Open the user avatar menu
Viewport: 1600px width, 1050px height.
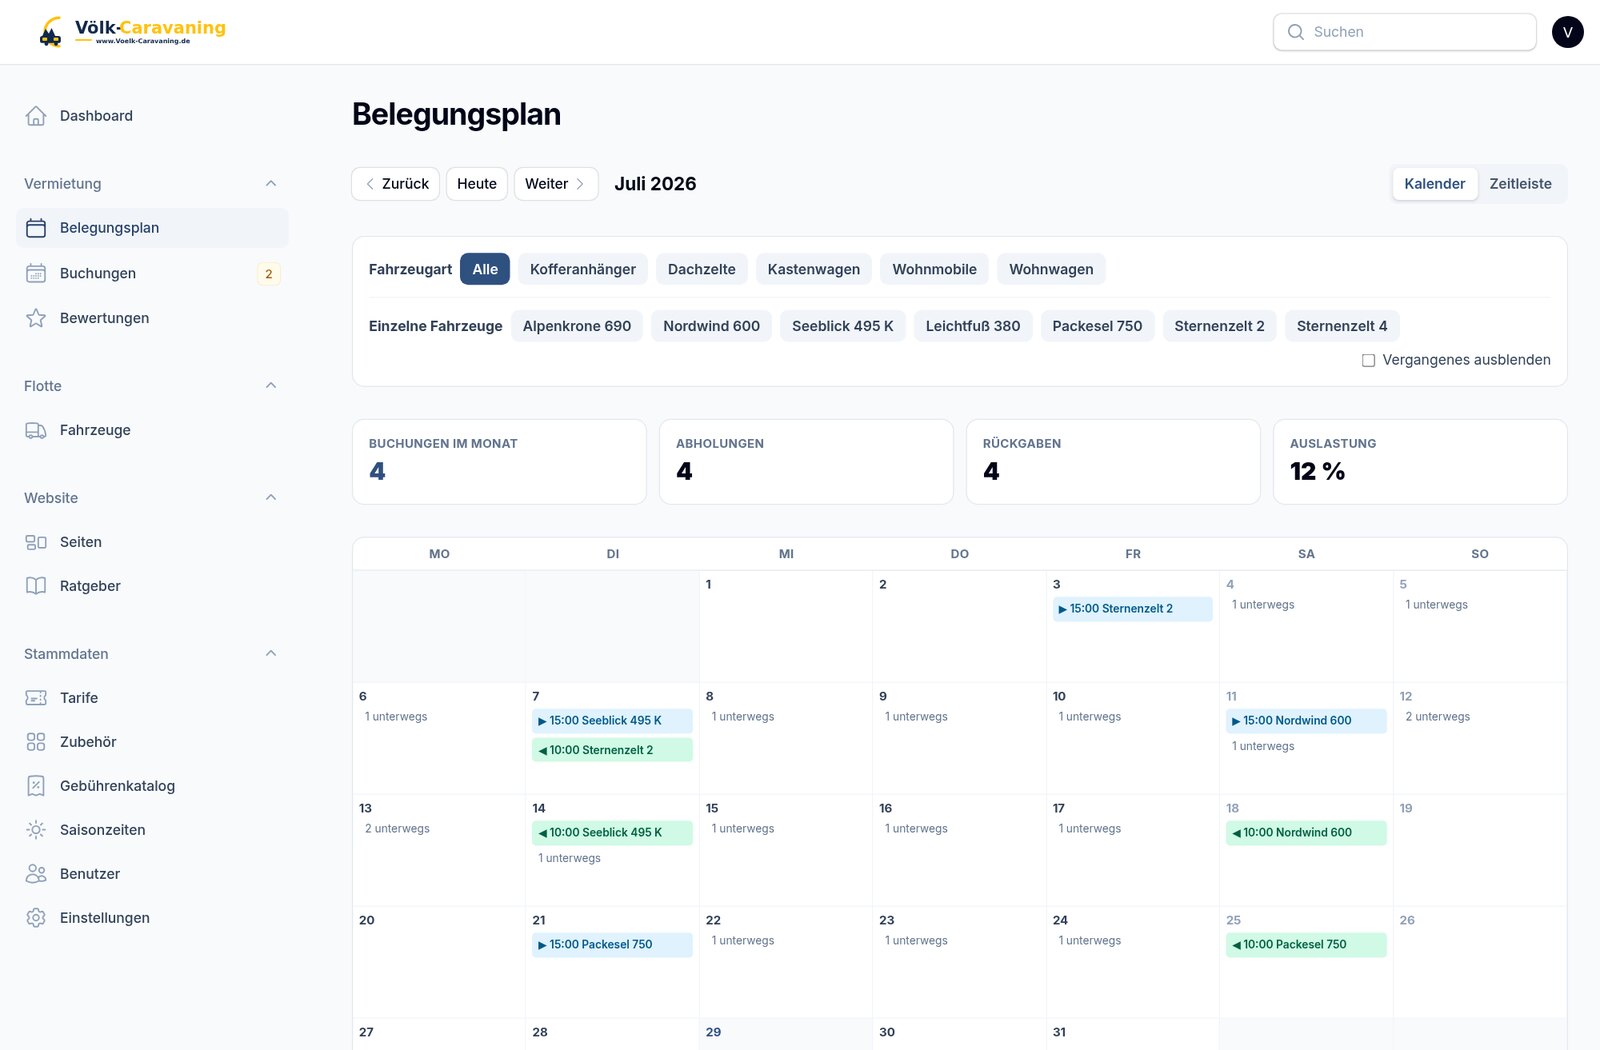(x=1567, y=32)
